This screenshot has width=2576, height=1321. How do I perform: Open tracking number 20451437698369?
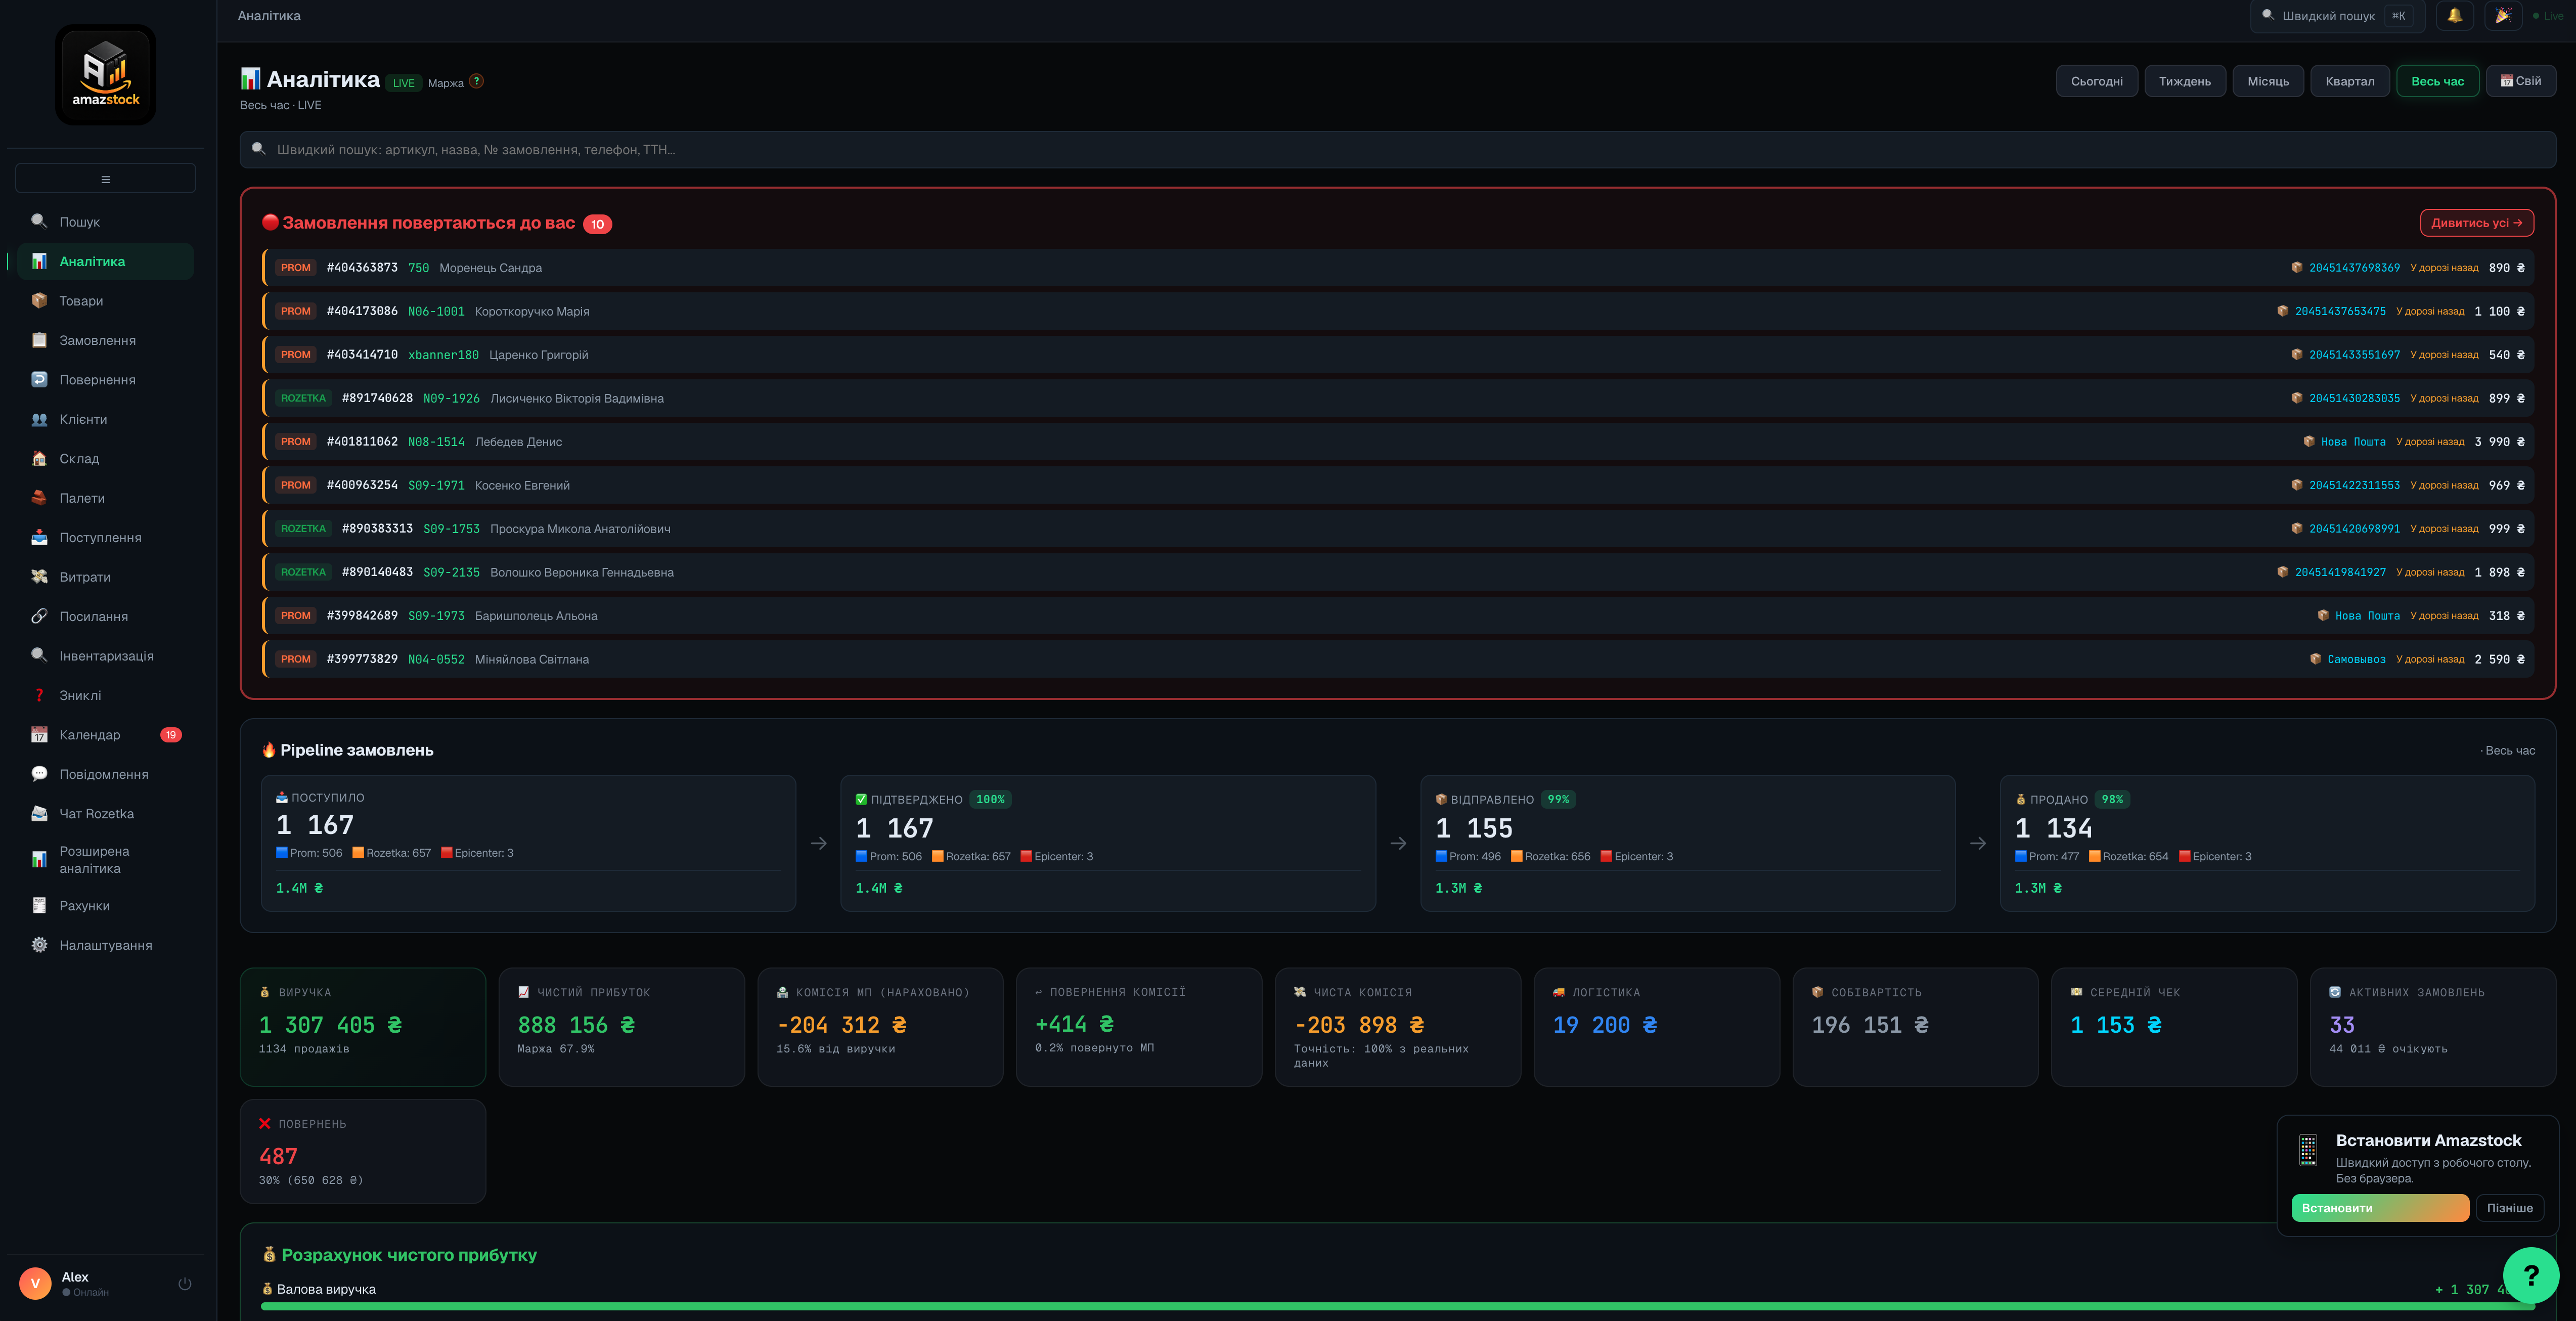tap(2354, 268)
